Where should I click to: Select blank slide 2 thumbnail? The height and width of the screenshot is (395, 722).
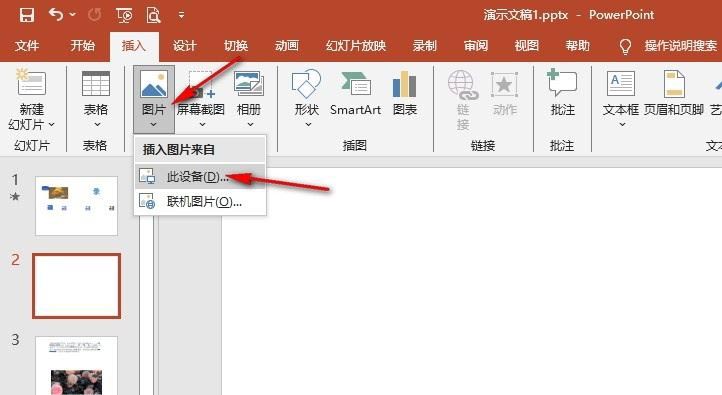(x=76, y=286)
